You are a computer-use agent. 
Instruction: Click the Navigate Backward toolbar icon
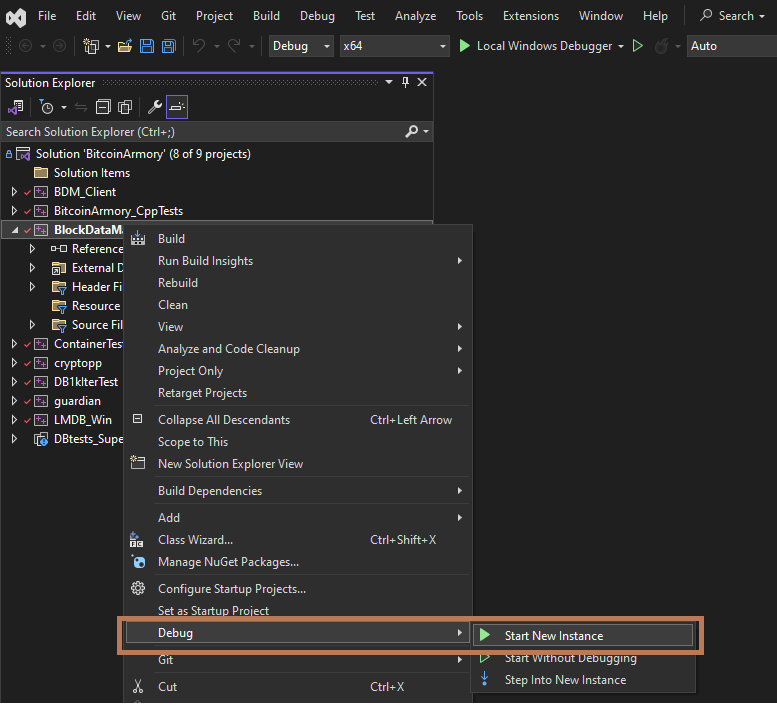coord(25,46)
